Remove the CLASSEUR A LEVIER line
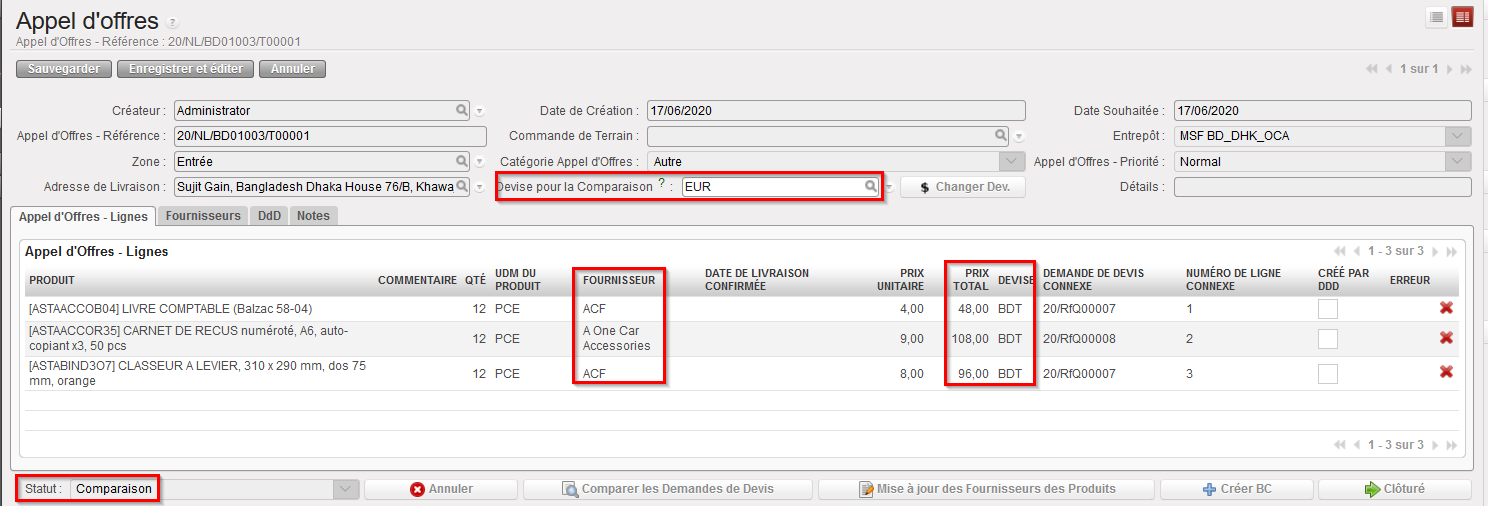 1446,372
